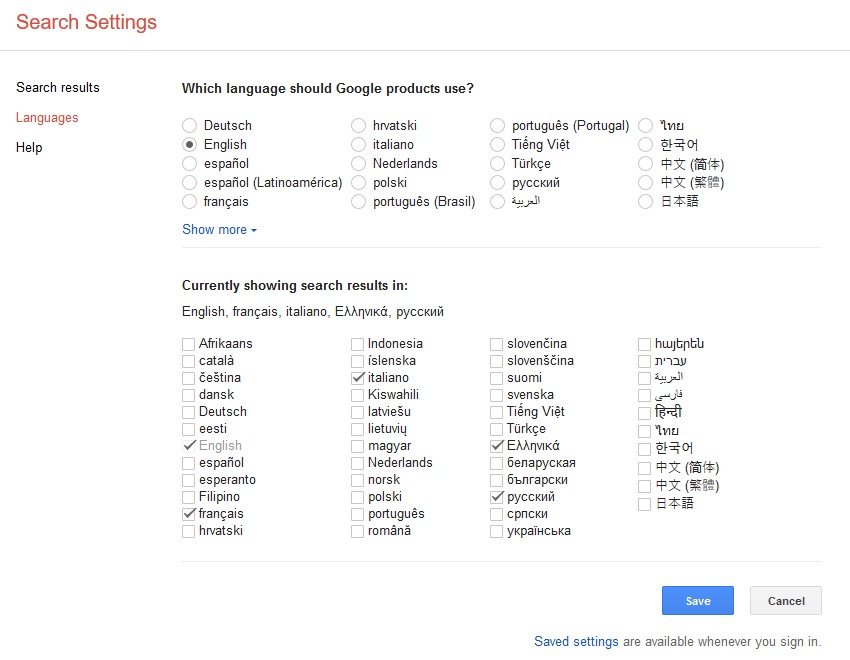Viewport: 850px width, 660px height.
Task: Check the slovenščina checkbox
Action: click(x=496, y=361)
